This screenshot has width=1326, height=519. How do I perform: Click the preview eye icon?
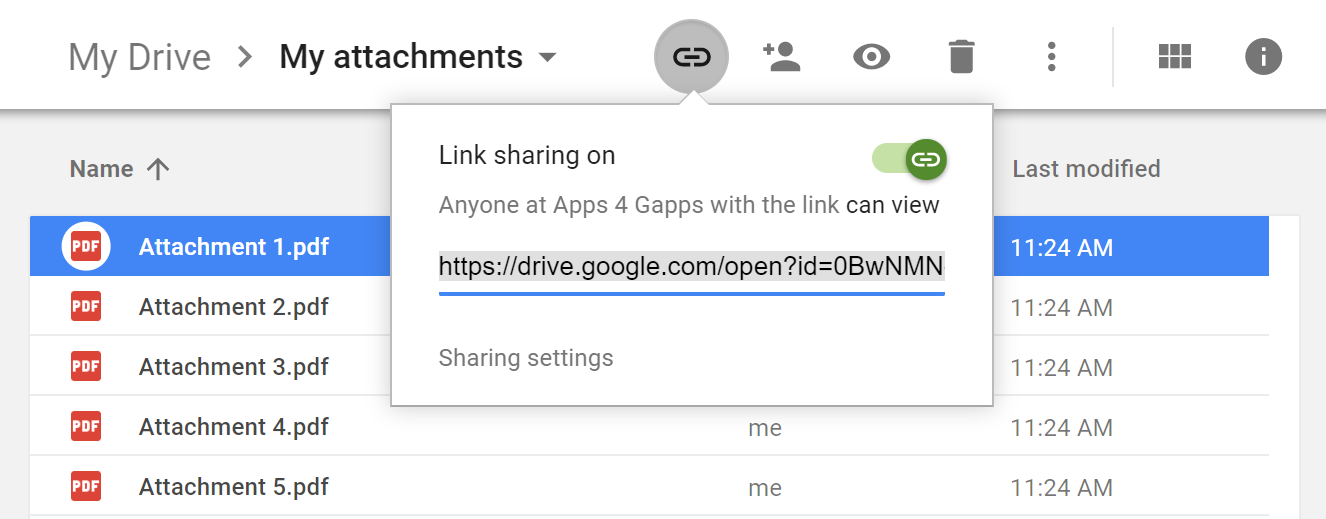coord(872,57)
